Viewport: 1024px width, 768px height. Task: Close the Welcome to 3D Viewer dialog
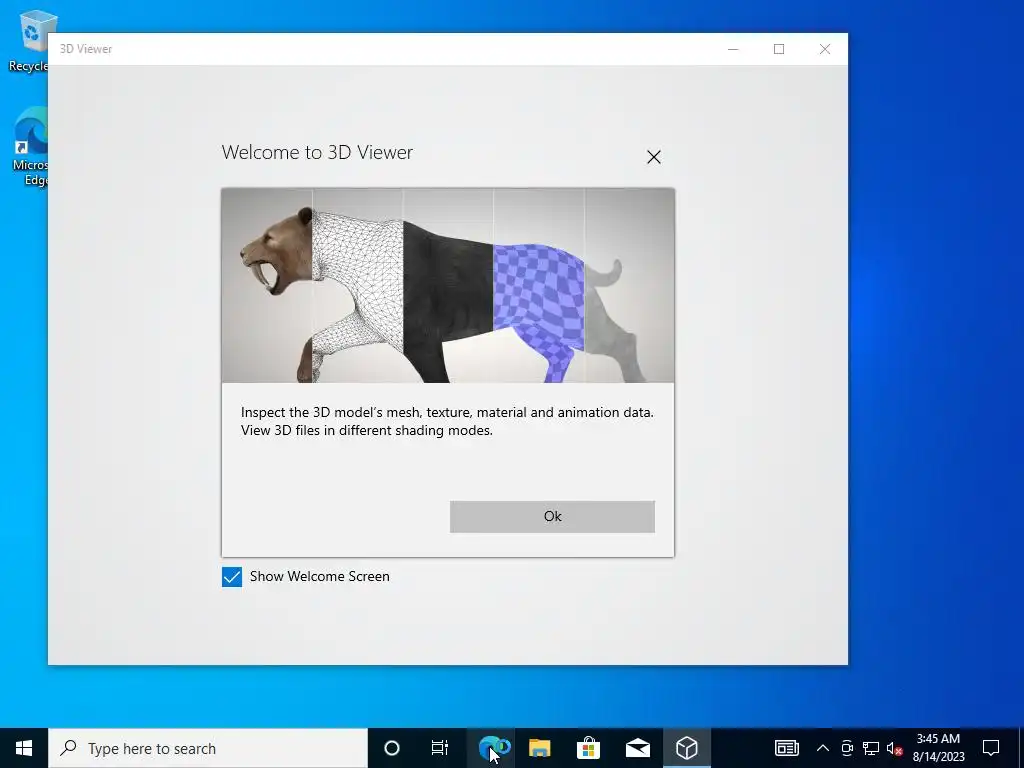654,157
